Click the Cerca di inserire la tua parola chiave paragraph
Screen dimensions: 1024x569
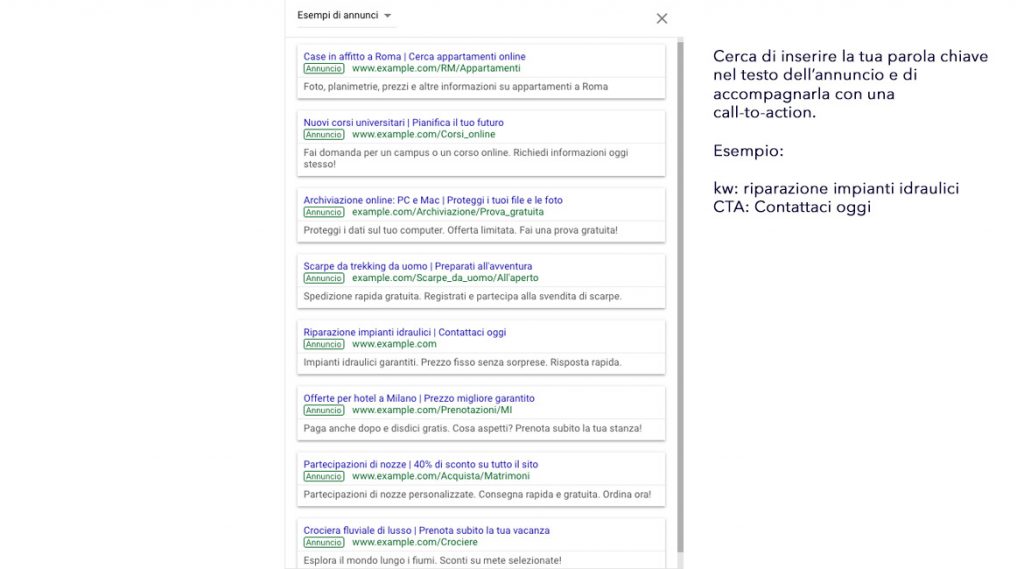[850, 84]
